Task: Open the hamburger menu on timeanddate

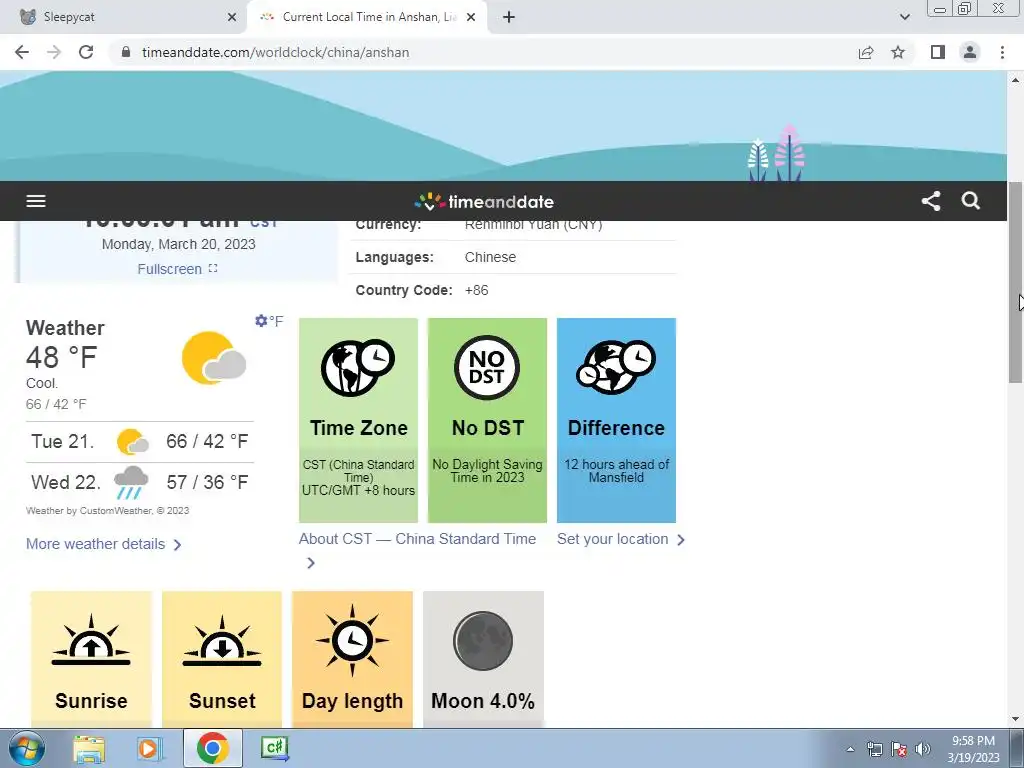Action: [36, 201]
